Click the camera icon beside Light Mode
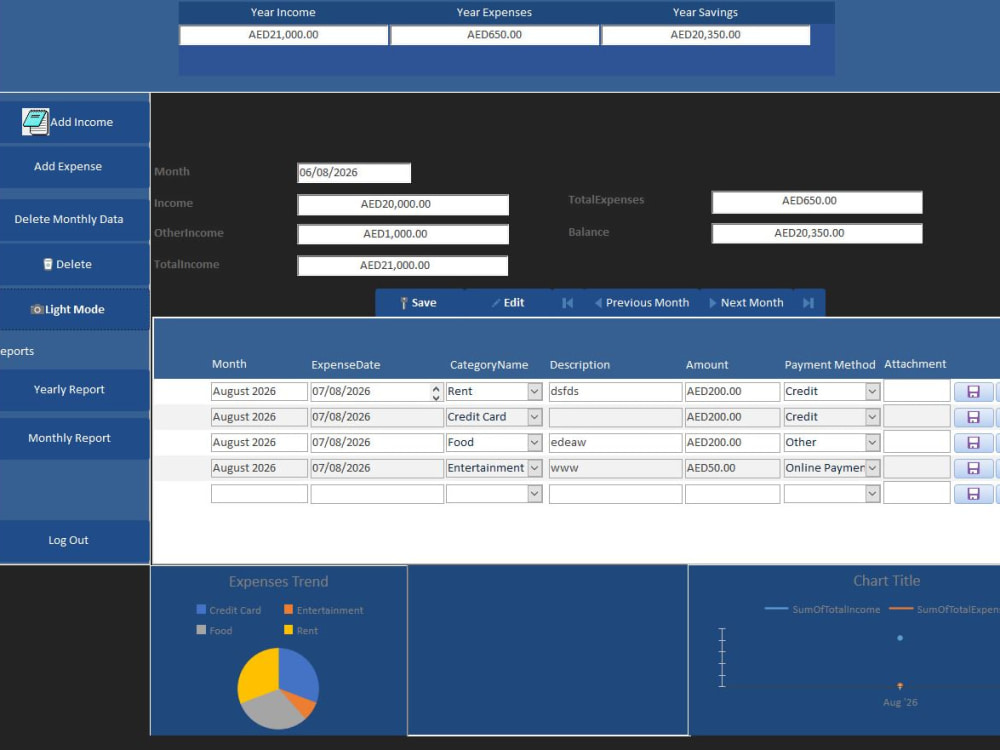The width and height of the screenshot is (1000, 750). [37, 309]
